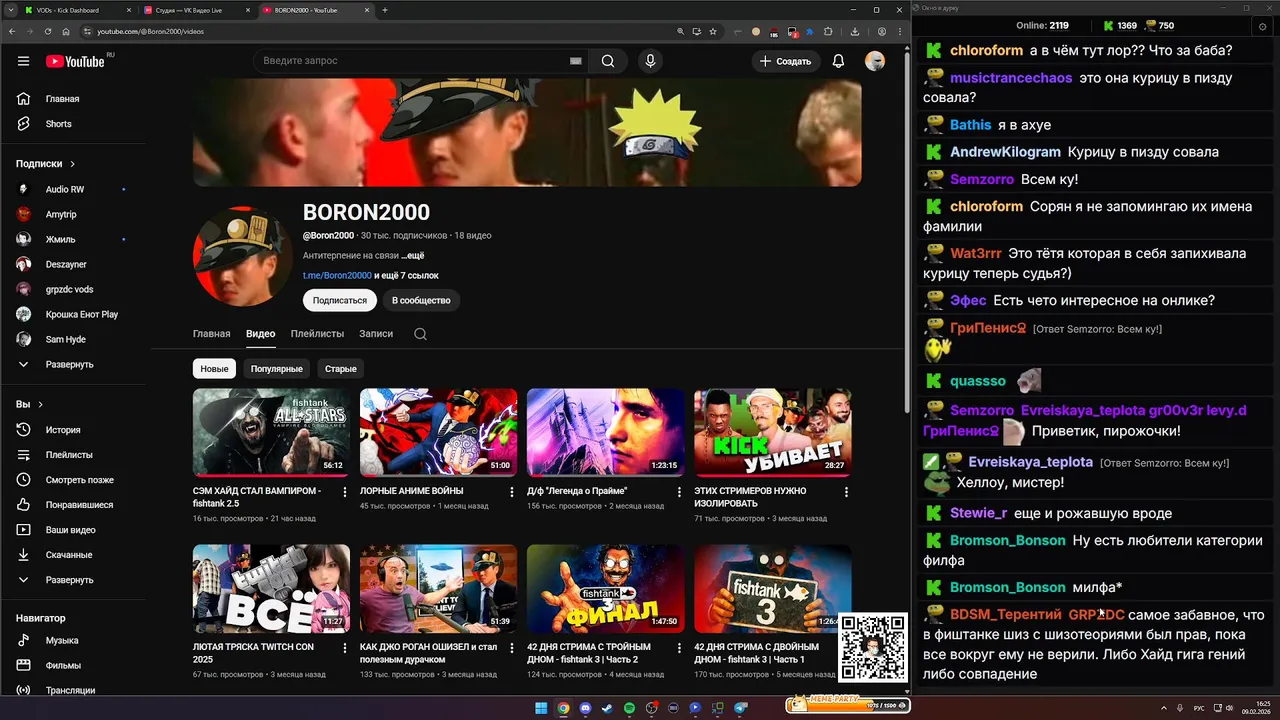
Task: Open options menu for Легенда о Прайме
Action: click(x=679, y=492)
